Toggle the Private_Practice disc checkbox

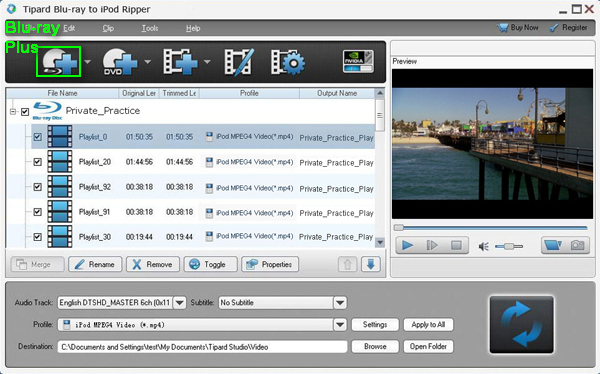point(25,112)
